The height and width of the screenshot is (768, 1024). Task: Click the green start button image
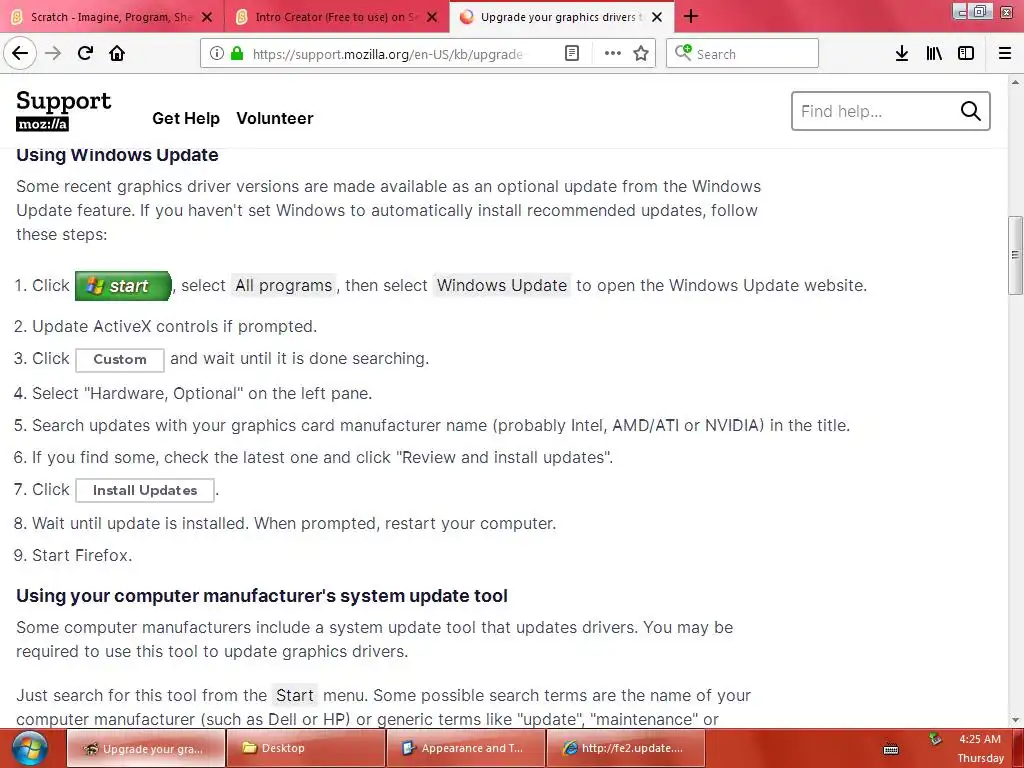pyautogui.click(x=123, y=285)
